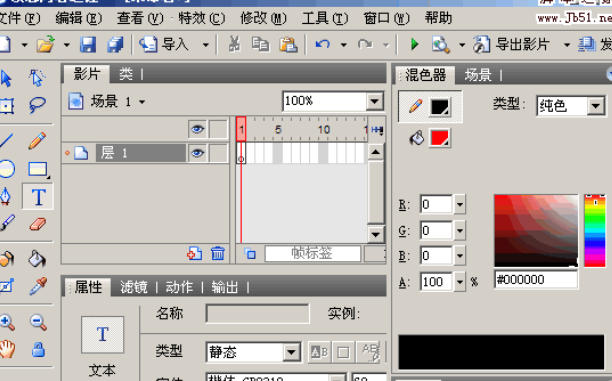The width and height of the screenshot is (612, 381).
Task: Open the 类型 纯色 dropdown
Action: pos(596,105)
